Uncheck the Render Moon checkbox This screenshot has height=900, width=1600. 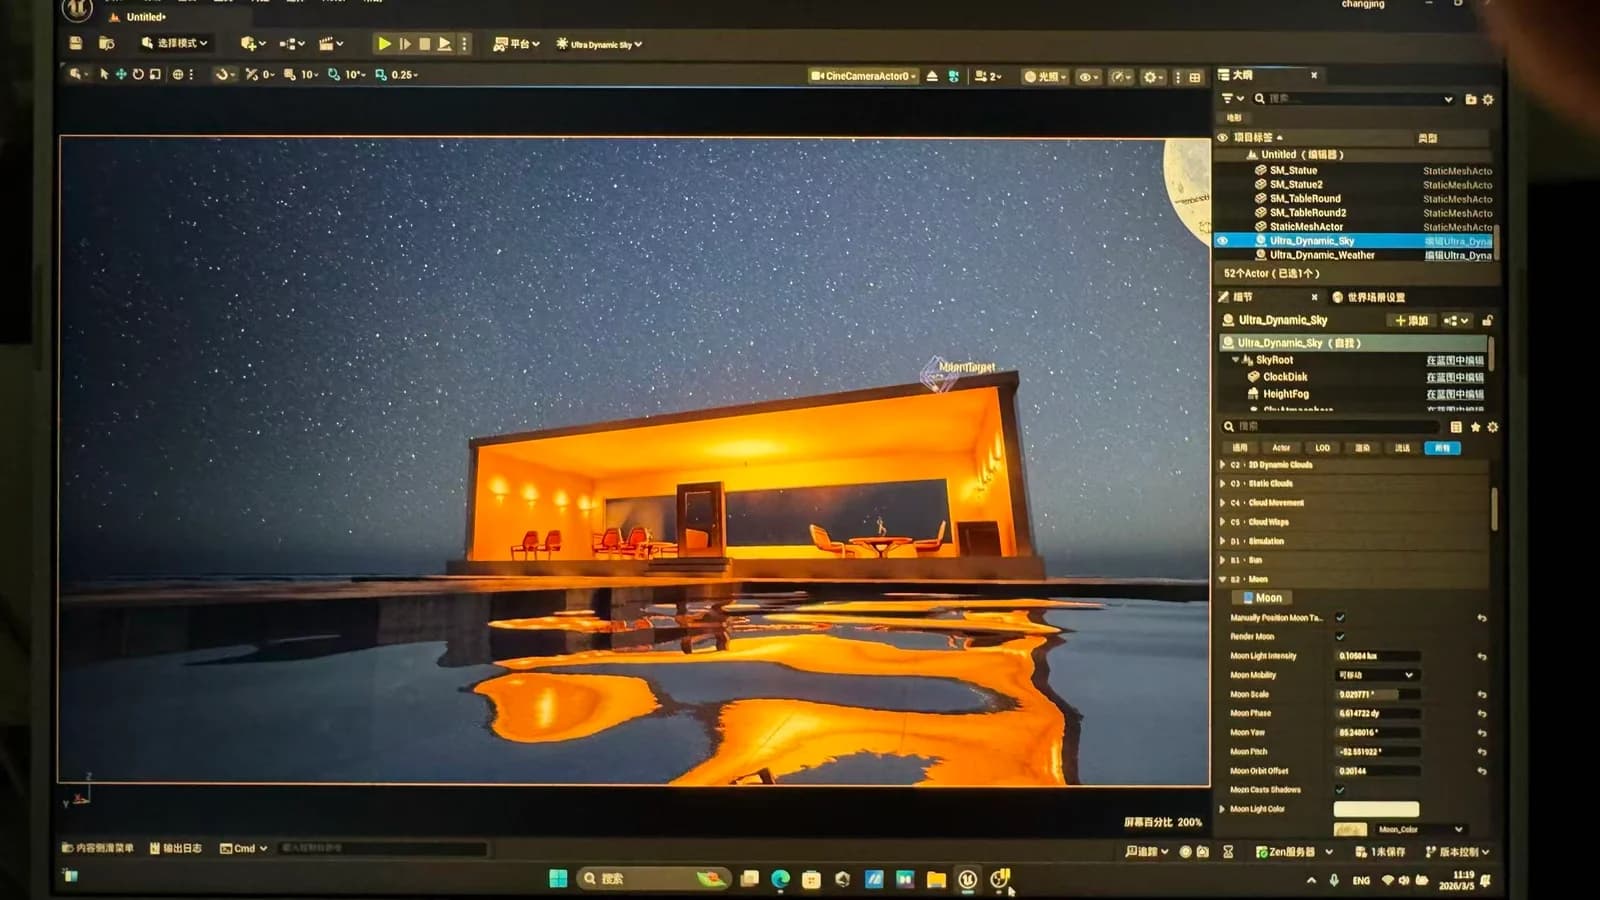coord(1340,637)
